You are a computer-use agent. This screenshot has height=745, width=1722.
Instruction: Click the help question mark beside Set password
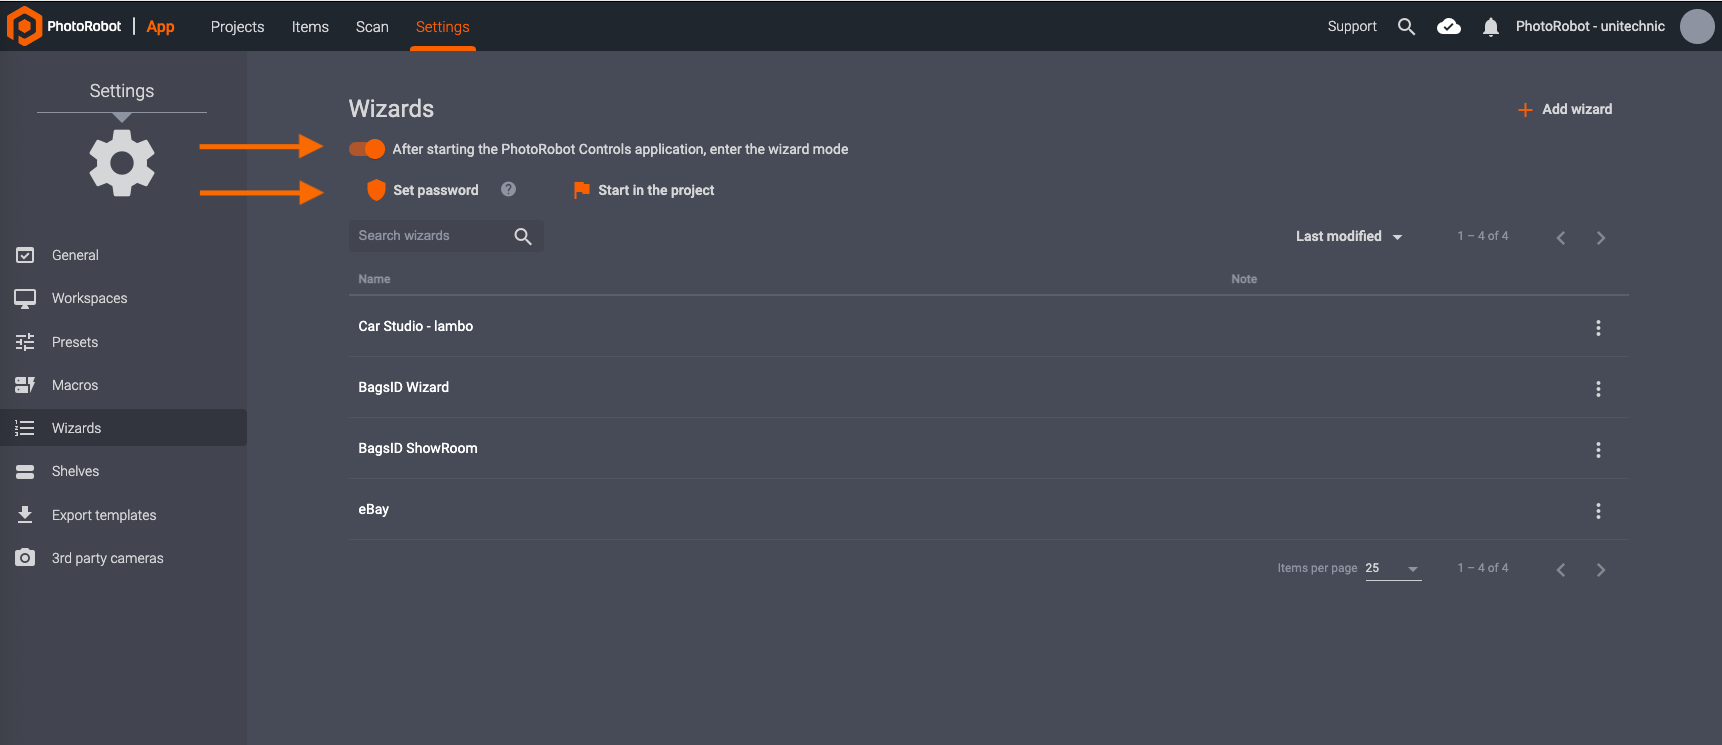point(508,189)
